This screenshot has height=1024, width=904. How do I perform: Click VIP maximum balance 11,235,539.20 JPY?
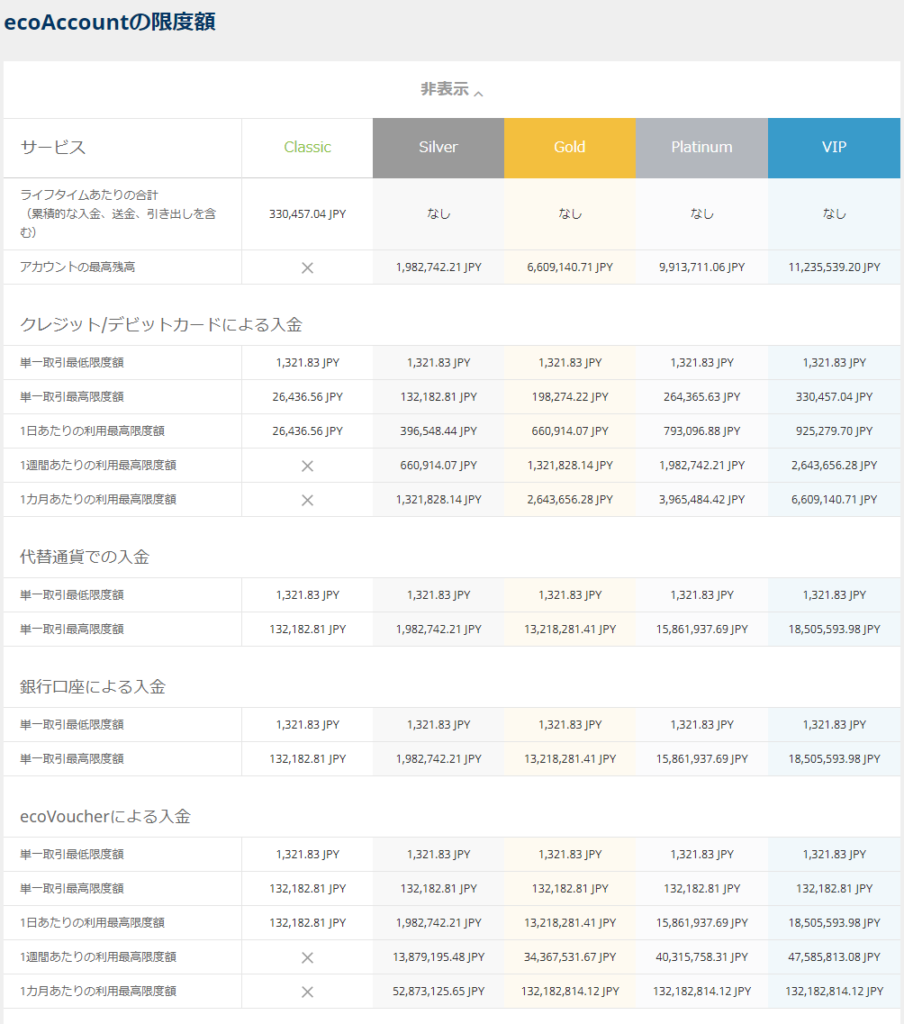pos(834,267)
